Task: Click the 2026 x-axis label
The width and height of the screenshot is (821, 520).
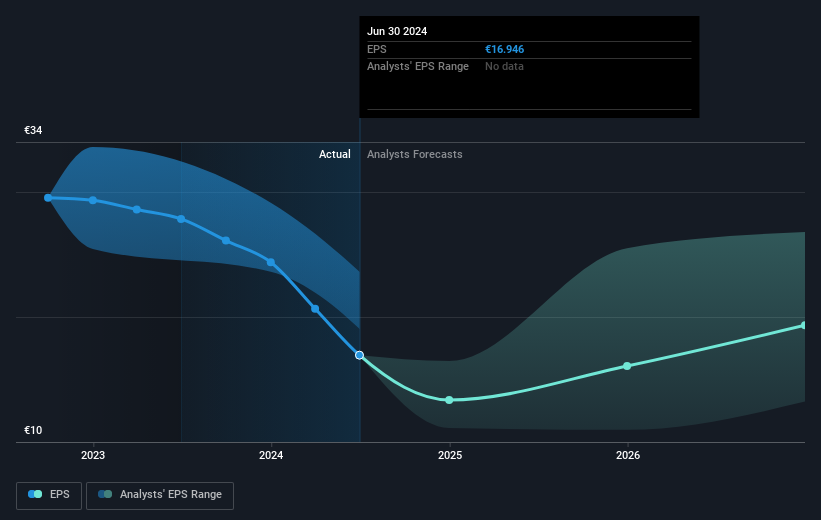Action: point(628,455)
